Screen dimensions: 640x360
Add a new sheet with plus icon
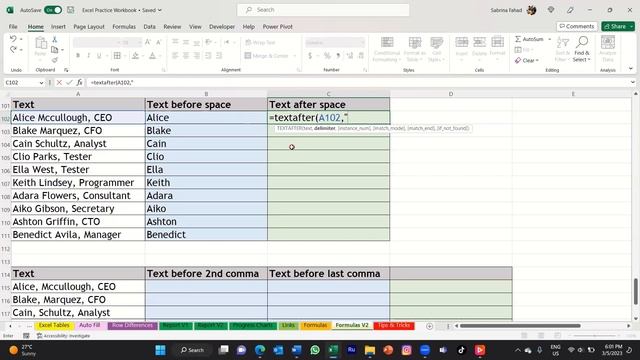point(429,326)
